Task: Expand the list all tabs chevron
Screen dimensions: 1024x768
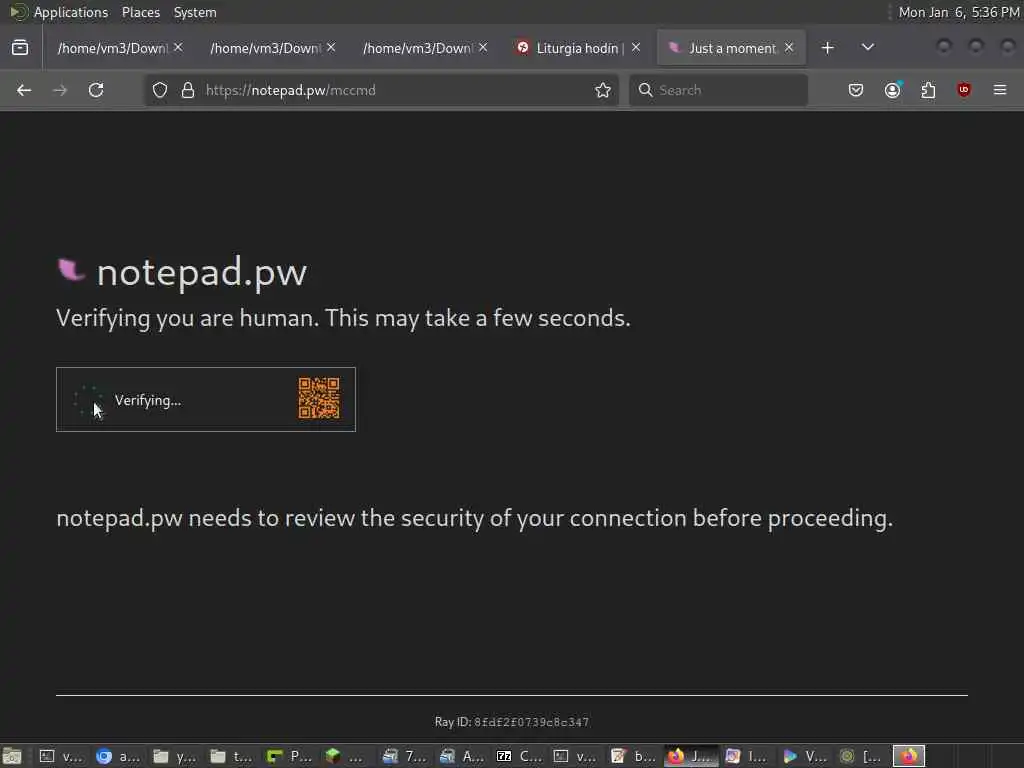Action: (x=868, y=48)
